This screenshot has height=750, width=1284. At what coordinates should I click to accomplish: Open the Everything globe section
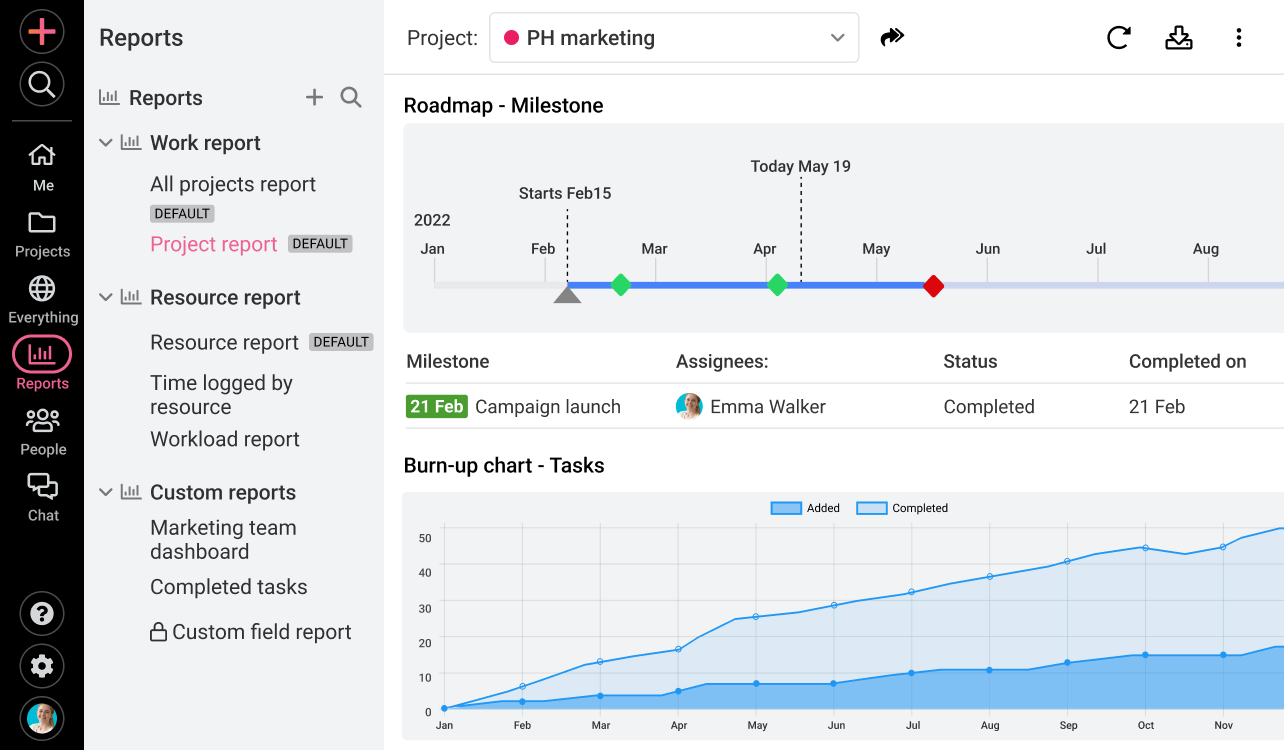(x=42, y=299)
